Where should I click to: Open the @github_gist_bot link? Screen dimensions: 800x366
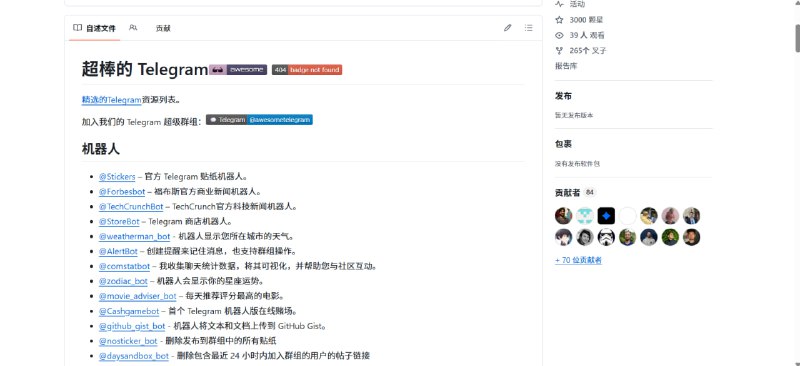pyautogui.click(x=132, y=326)
